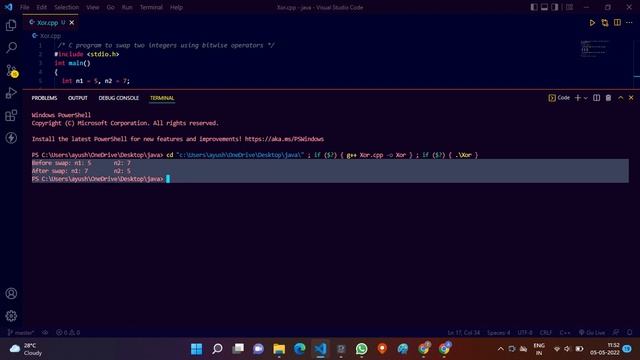Screen dimensions: 640x360
Task: Click the master branch indicator
Action: (21, 333)
